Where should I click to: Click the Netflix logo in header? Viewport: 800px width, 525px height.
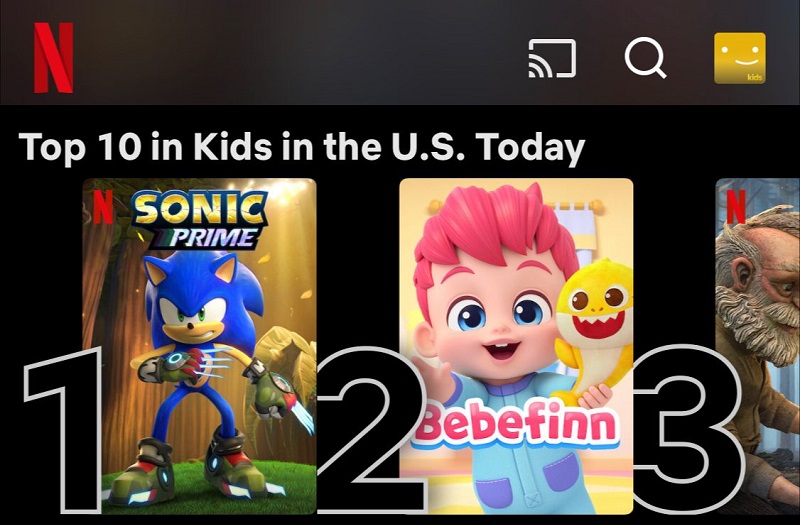pyautogui.click(x=54, y=58)
